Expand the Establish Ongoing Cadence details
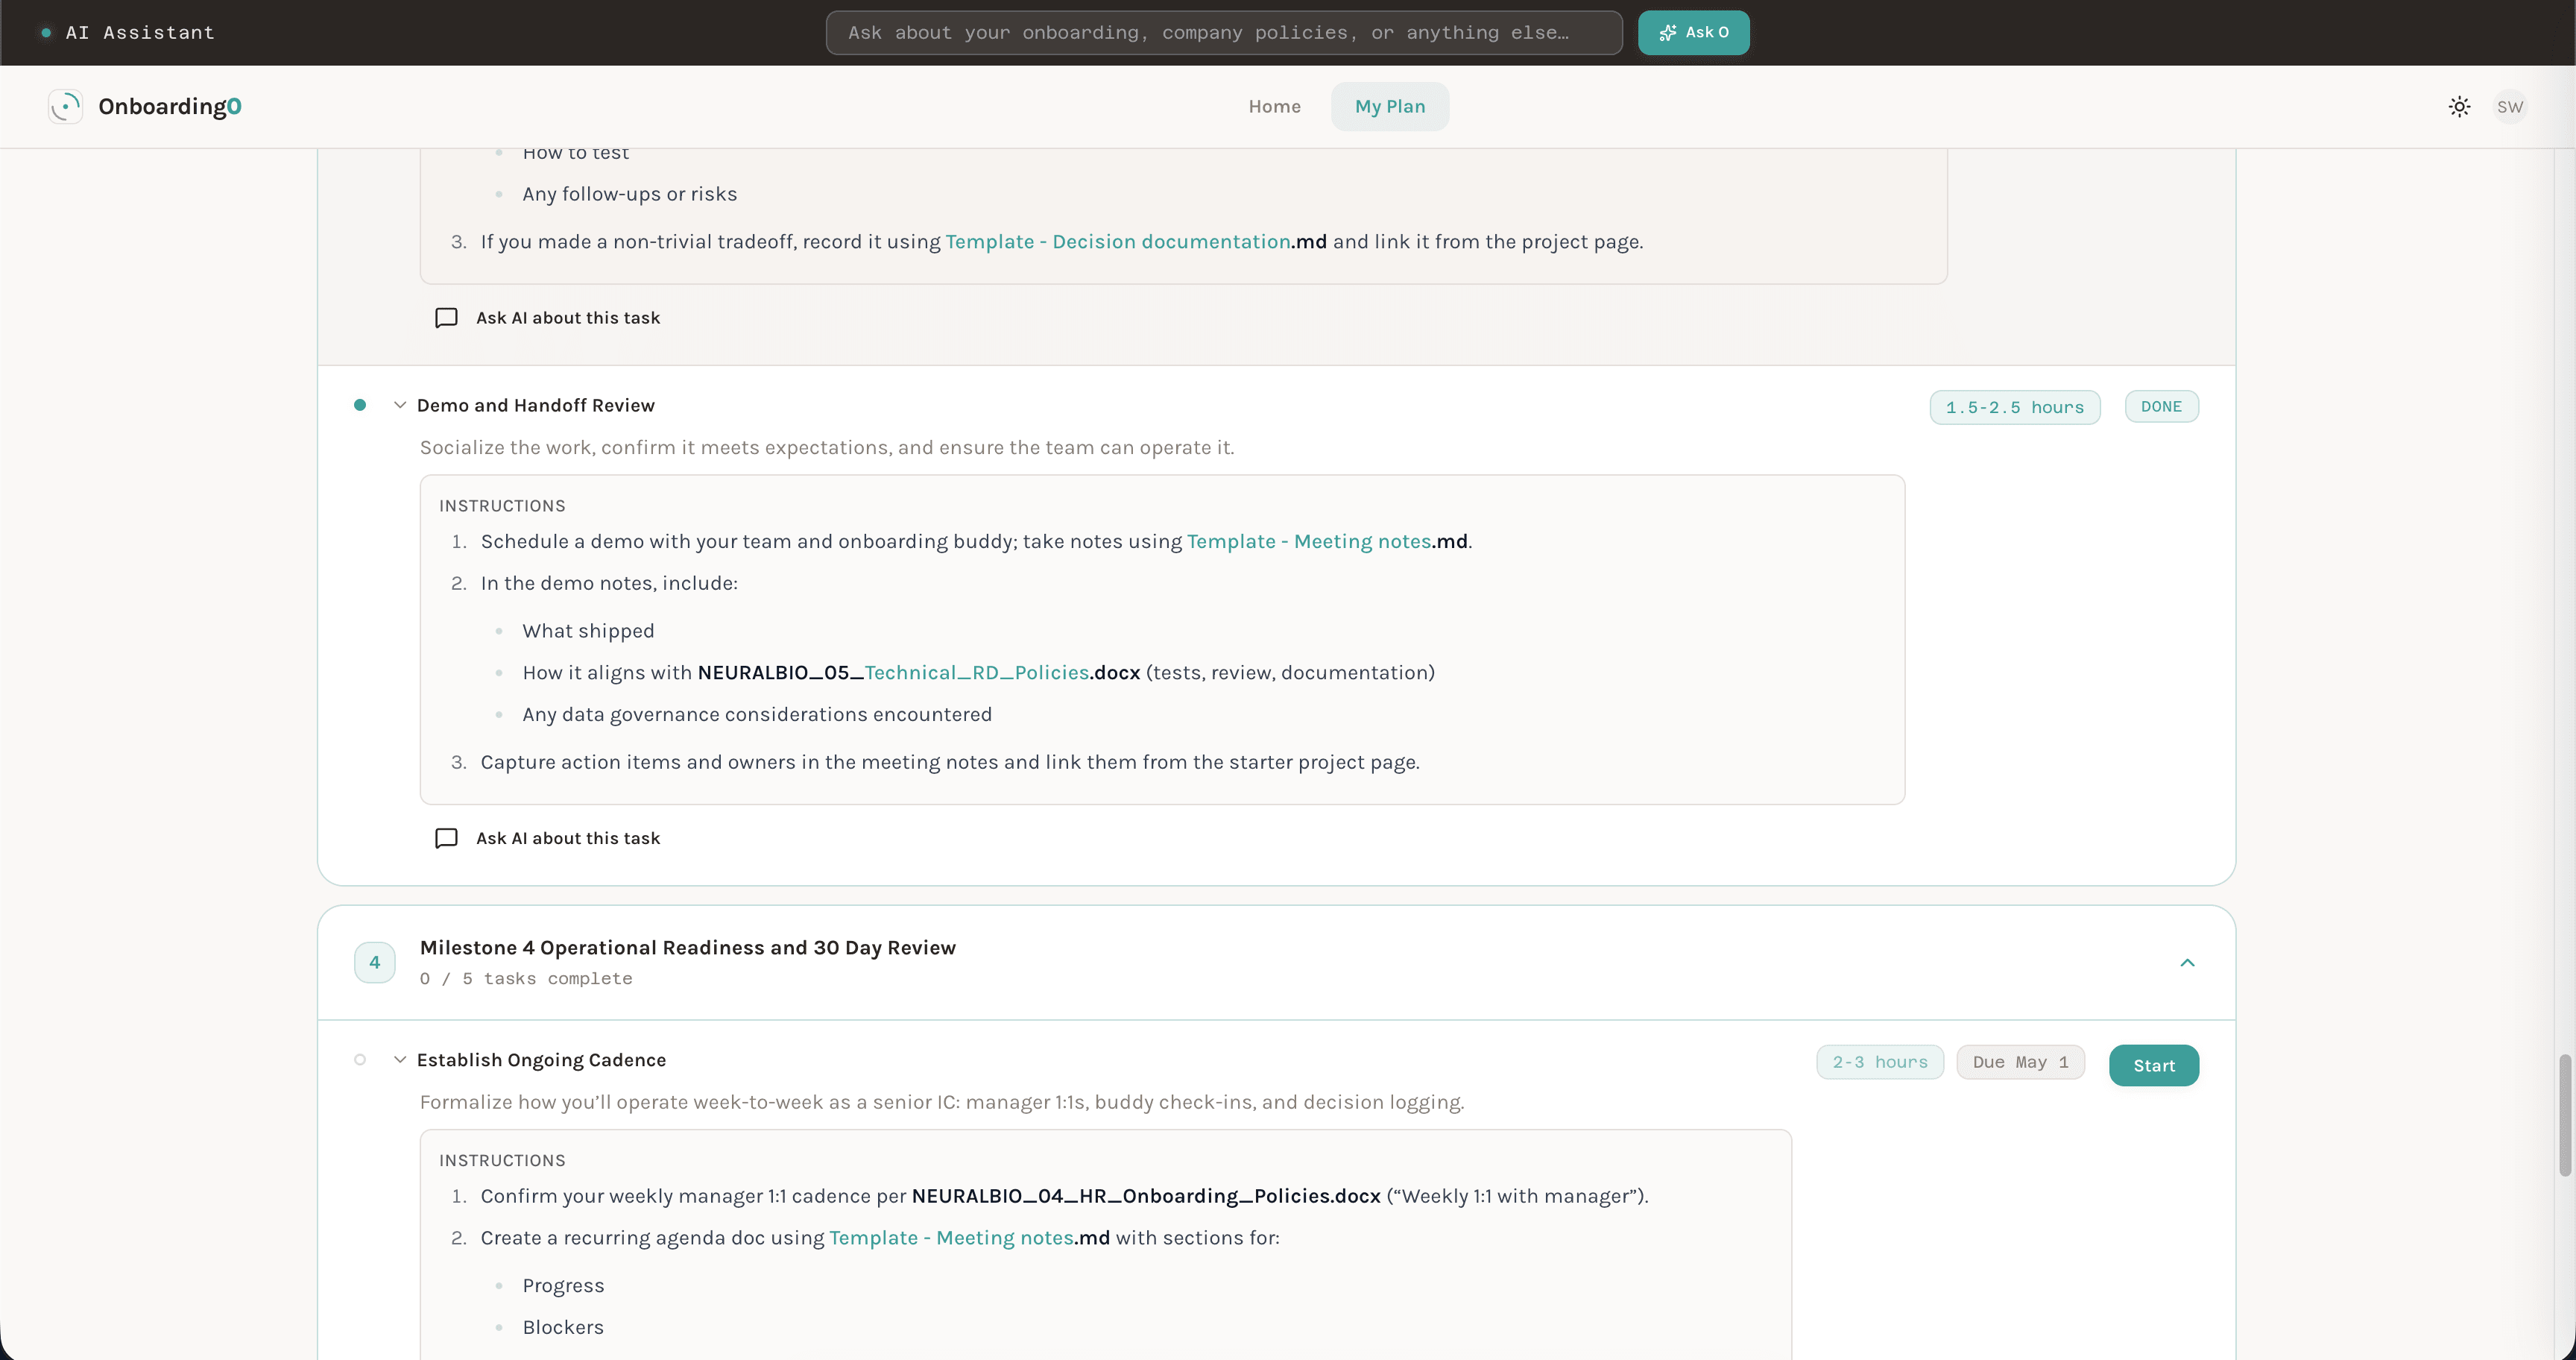 click(x=399, y=1059)
